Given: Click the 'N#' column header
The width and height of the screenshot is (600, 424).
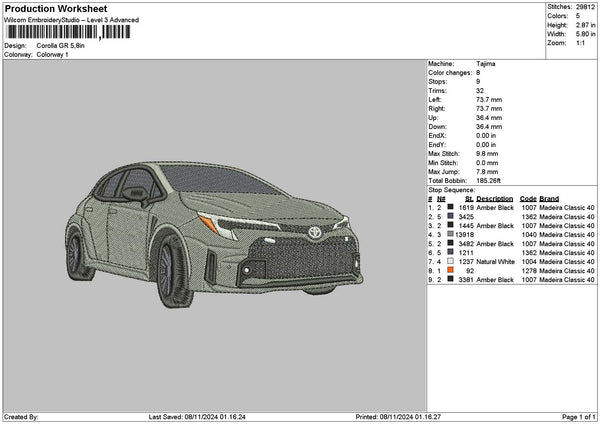Looking at the screenshot, I should tap(441, 199).
